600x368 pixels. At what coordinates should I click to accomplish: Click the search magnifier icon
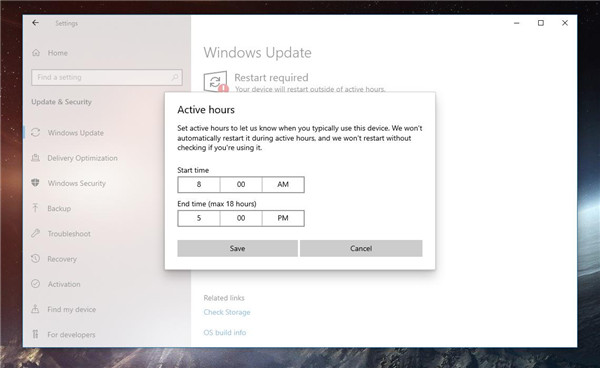pos(174,77)
